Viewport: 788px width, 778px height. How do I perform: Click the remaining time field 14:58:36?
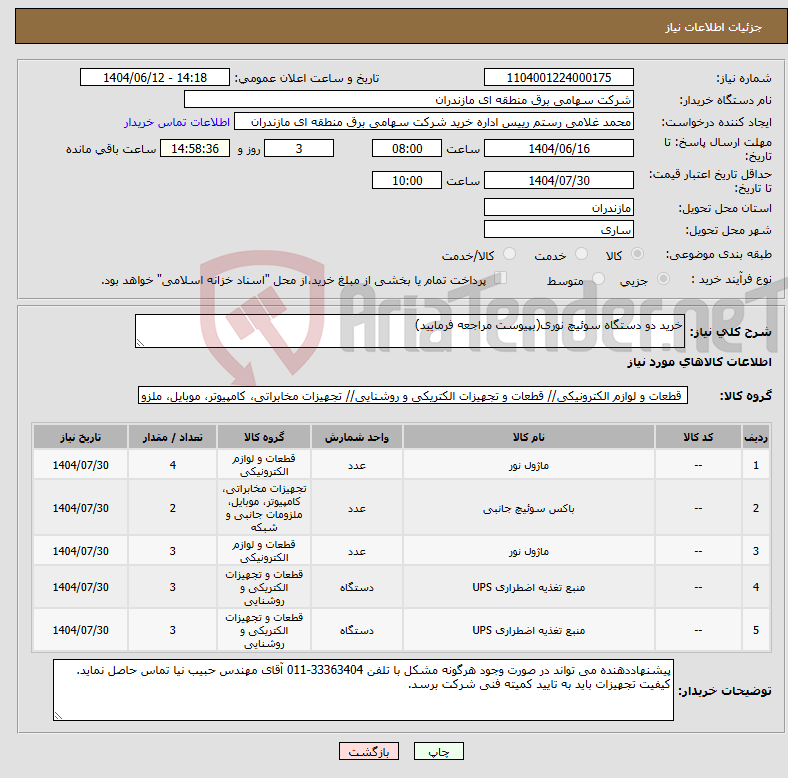point(195,148)
